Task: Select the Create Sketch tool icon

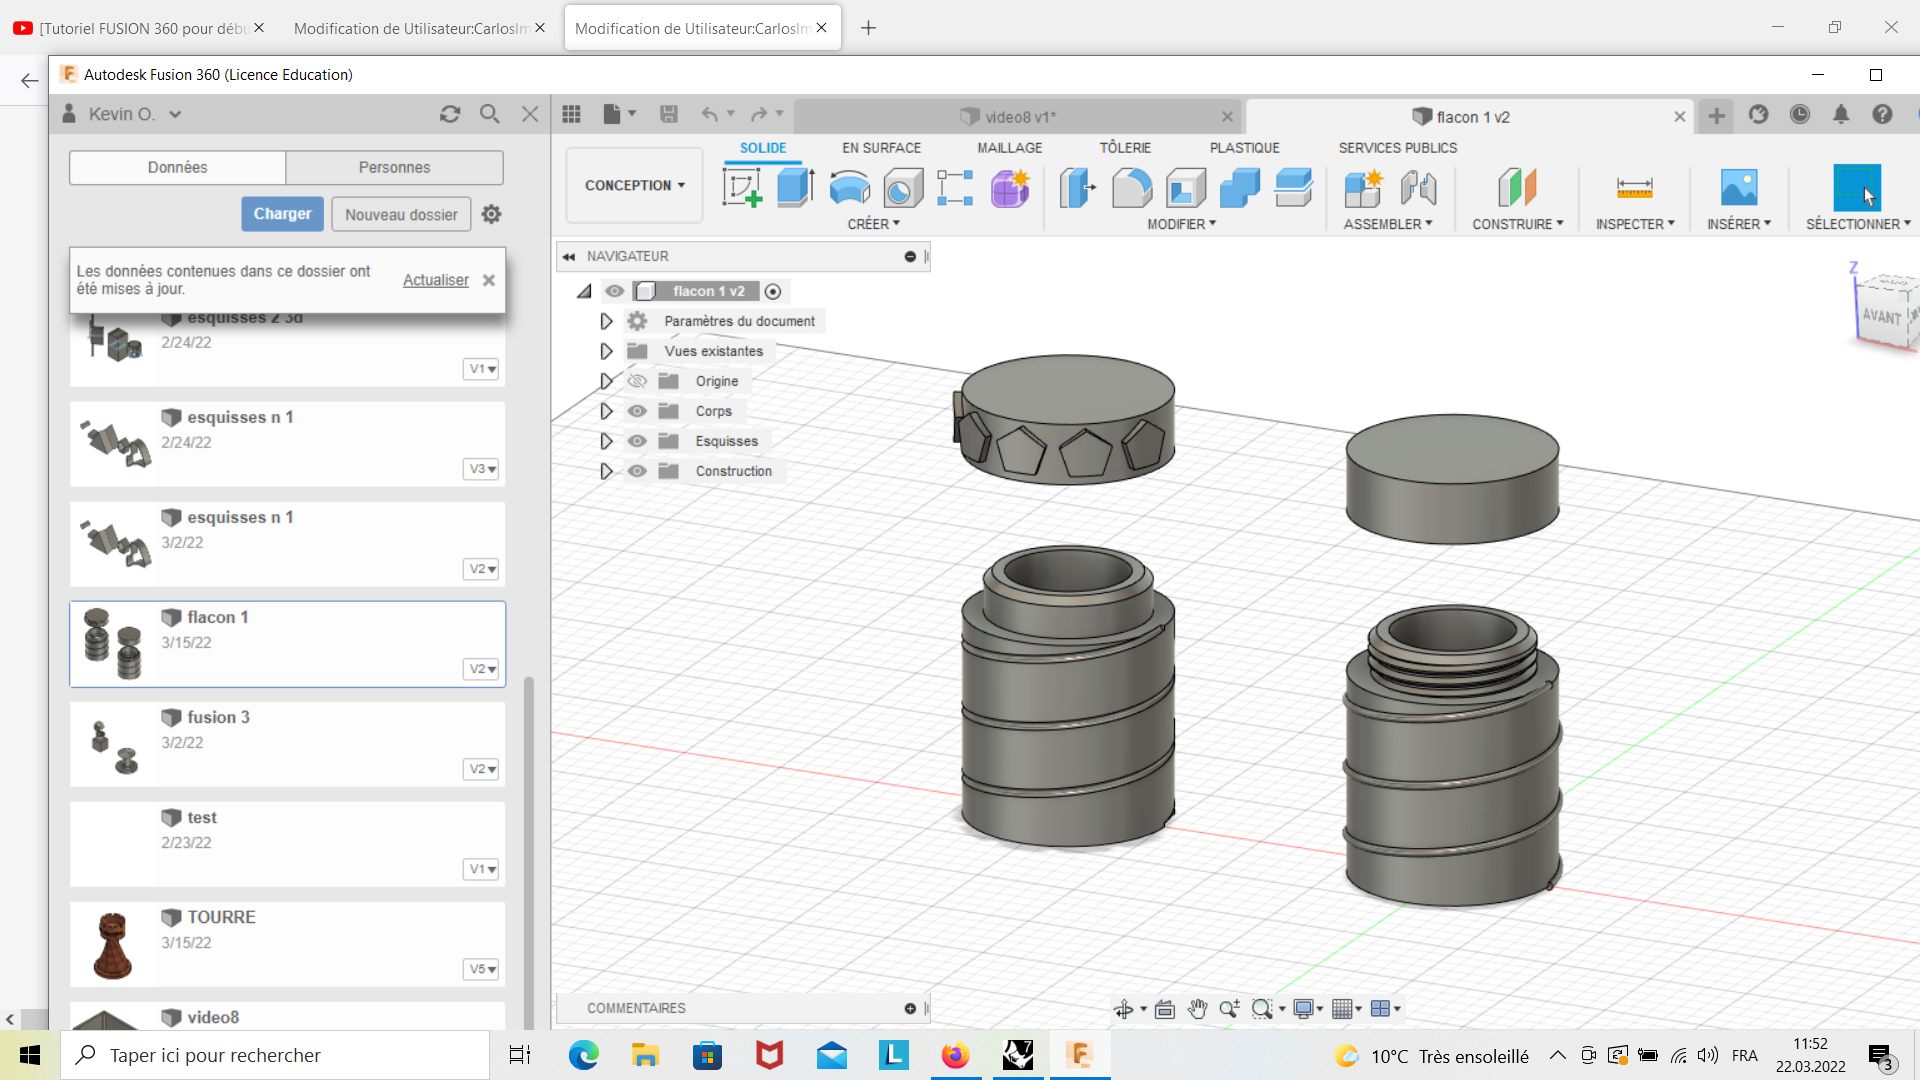Action: click(742, 187)
